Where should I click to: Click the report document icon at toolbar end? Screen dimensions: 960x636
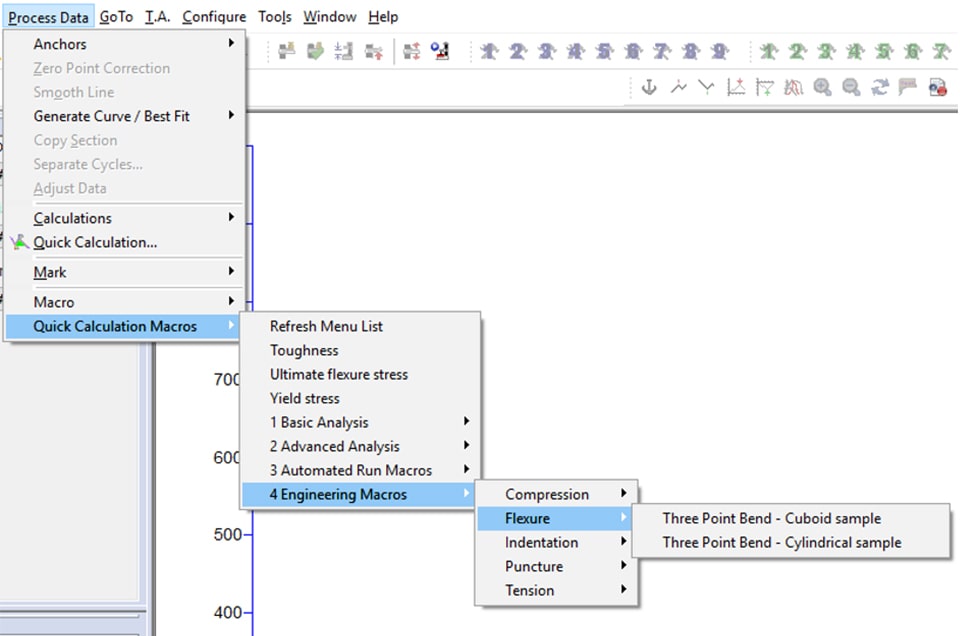click(x=936, y=87)
